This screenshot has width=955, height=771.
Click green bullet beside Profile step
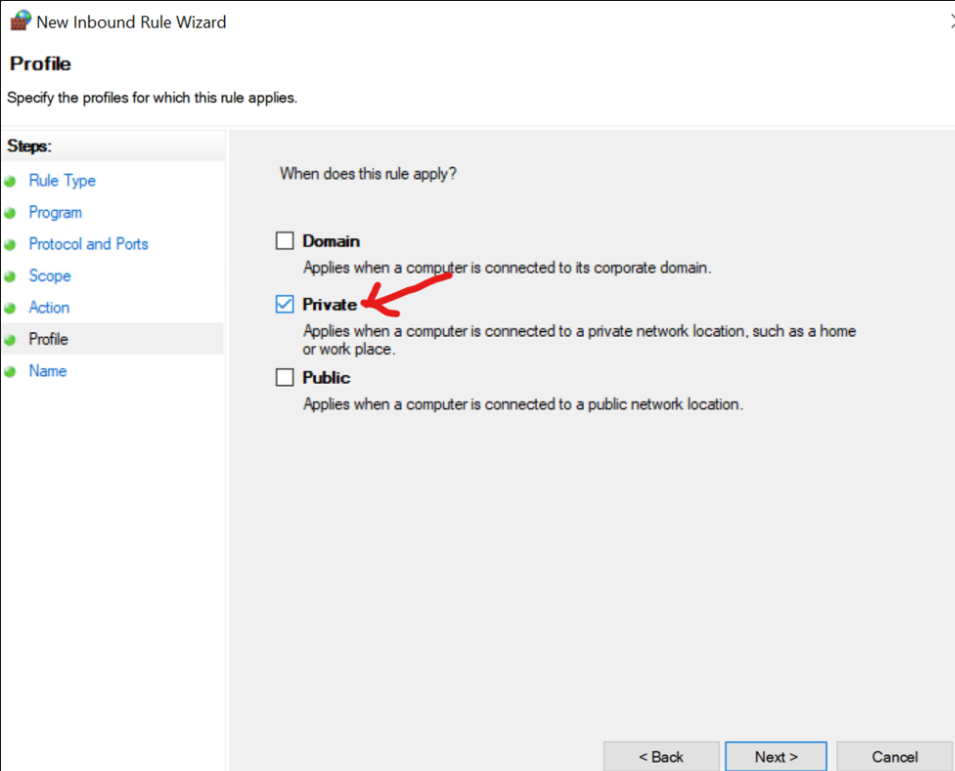point(10,340)
